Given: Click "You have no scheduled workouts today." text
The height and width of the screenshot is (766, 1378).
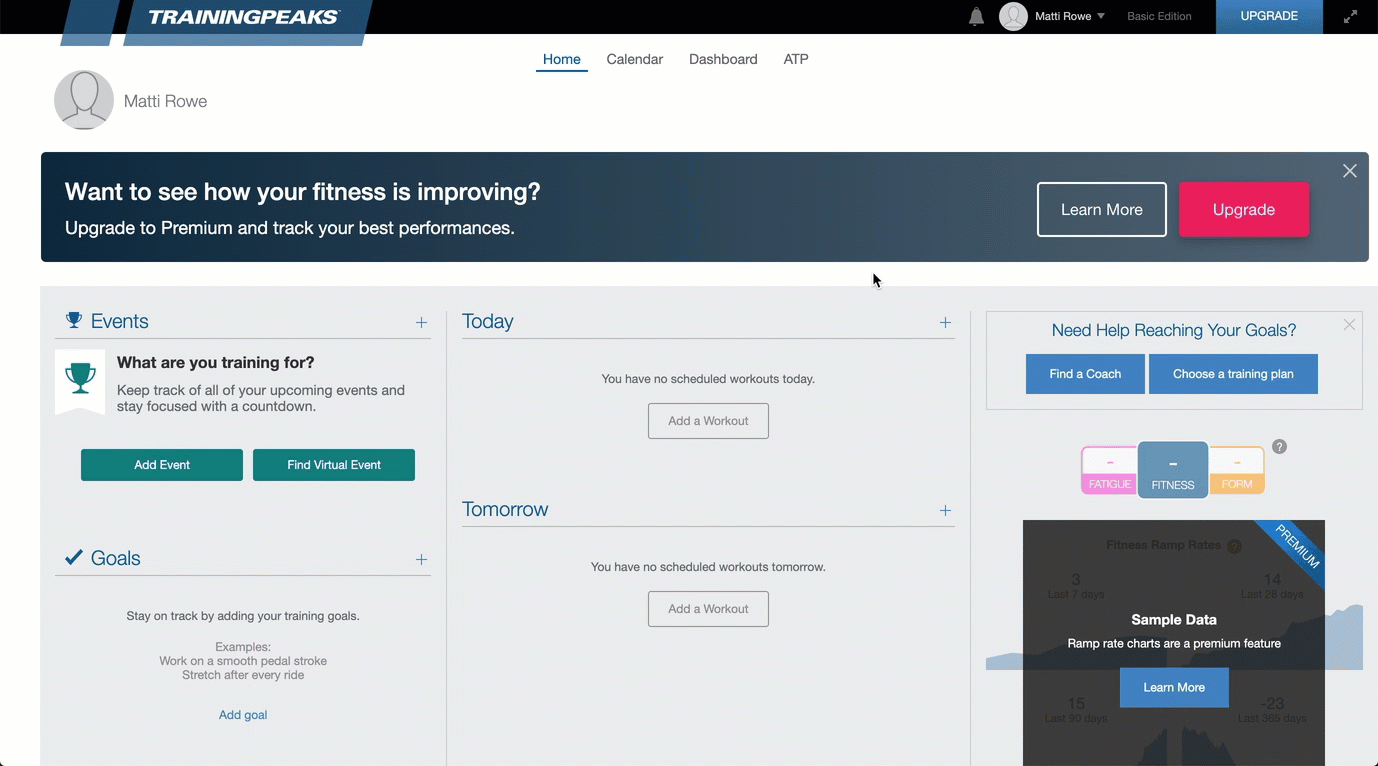Looking at the screenshot, I should 708,379.
